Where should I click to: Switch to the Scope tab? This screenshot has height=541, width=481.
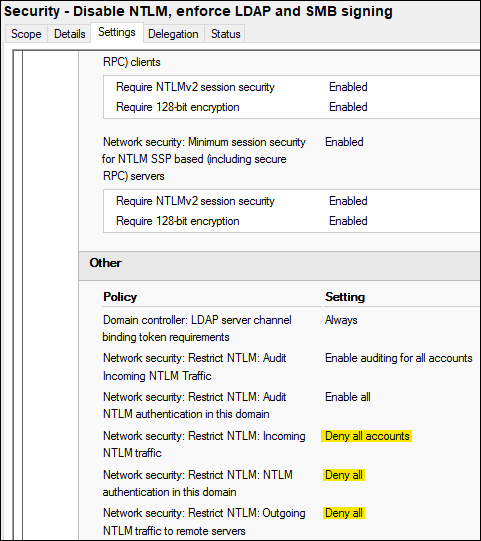click(x=26, y=34)
